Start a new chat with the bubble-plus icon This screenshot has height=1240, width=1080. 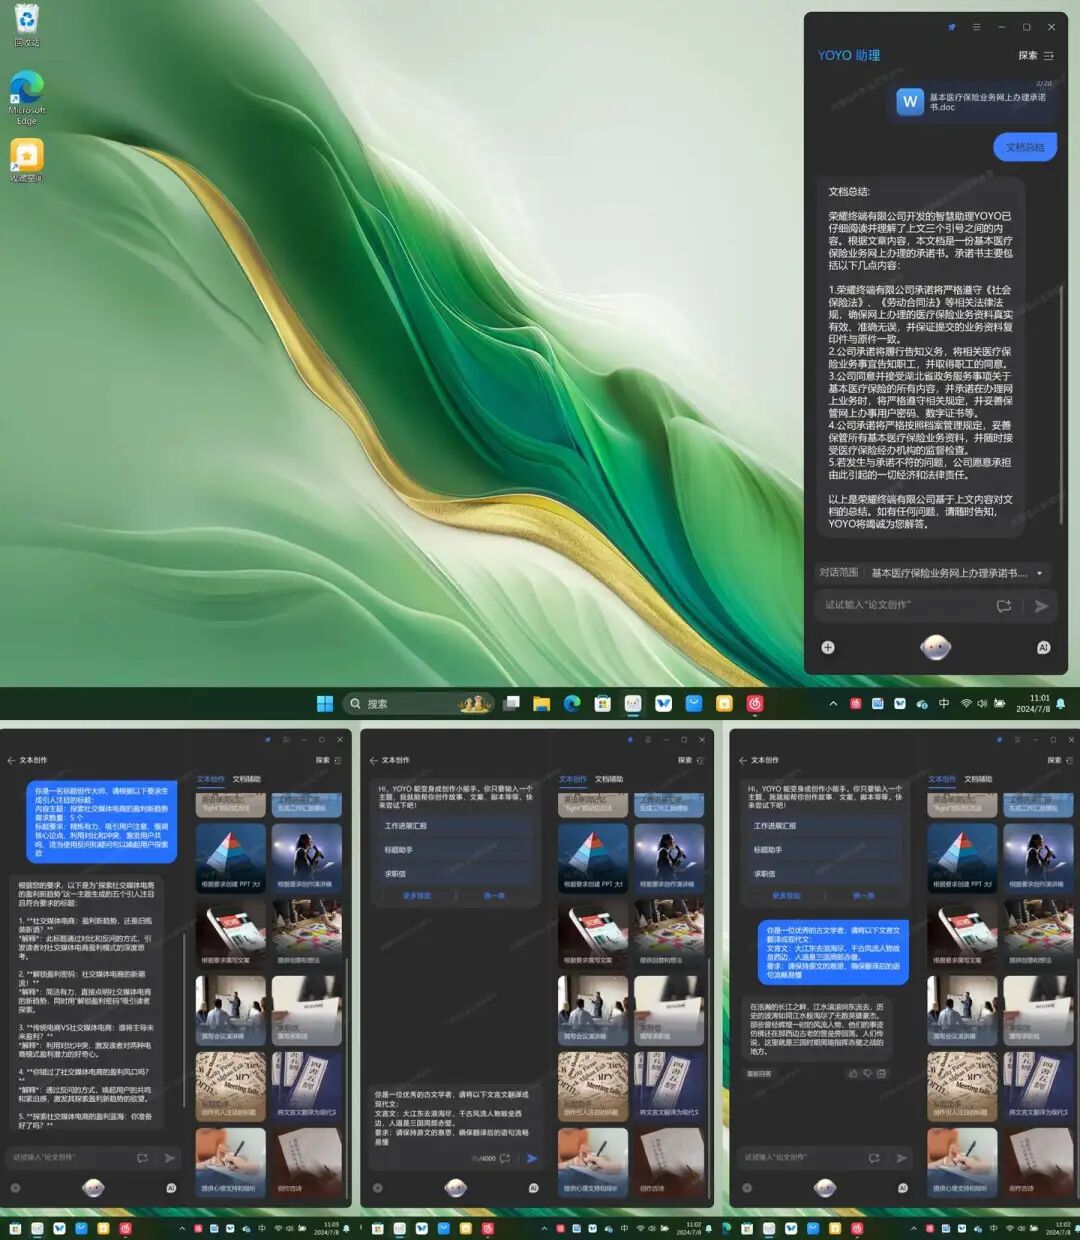click(1004, 606)
